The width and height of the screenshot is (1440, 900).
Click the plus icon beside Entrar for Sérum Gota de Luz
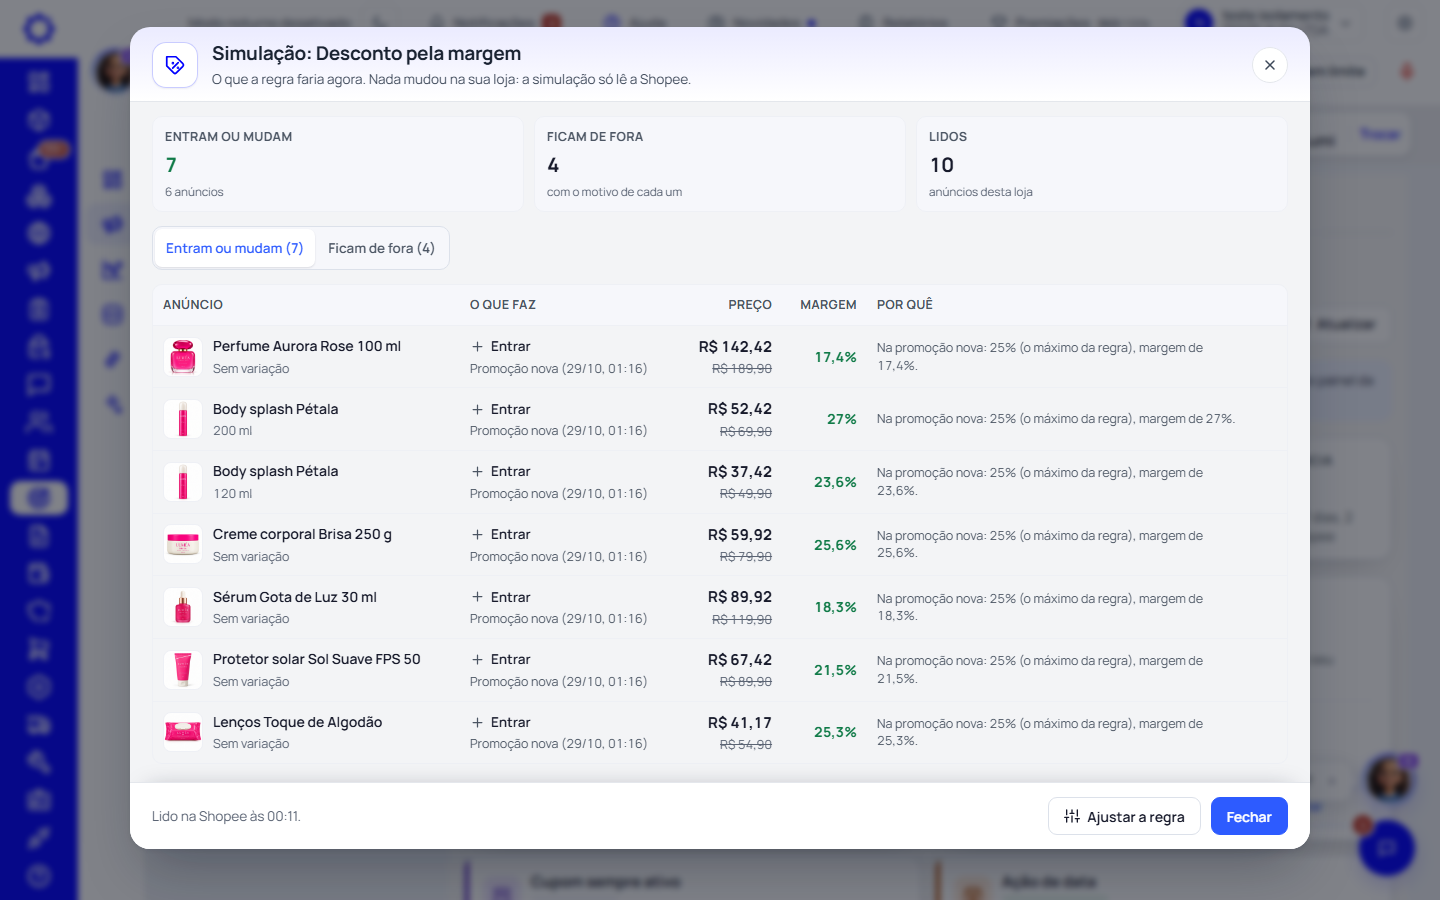coord(478,597)
